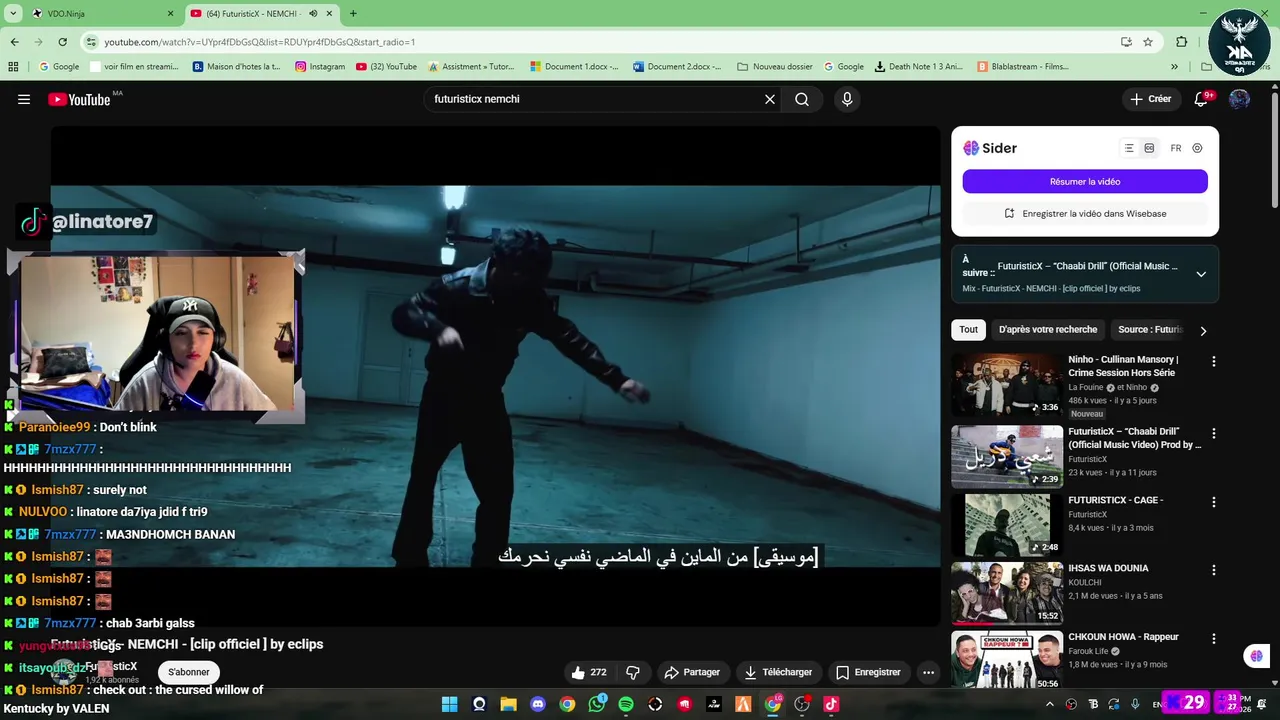Image resolution: width=1280 pixels, height=720 pixels.
Task: Open Sider settings target icon
Action: click(1197, 148)
